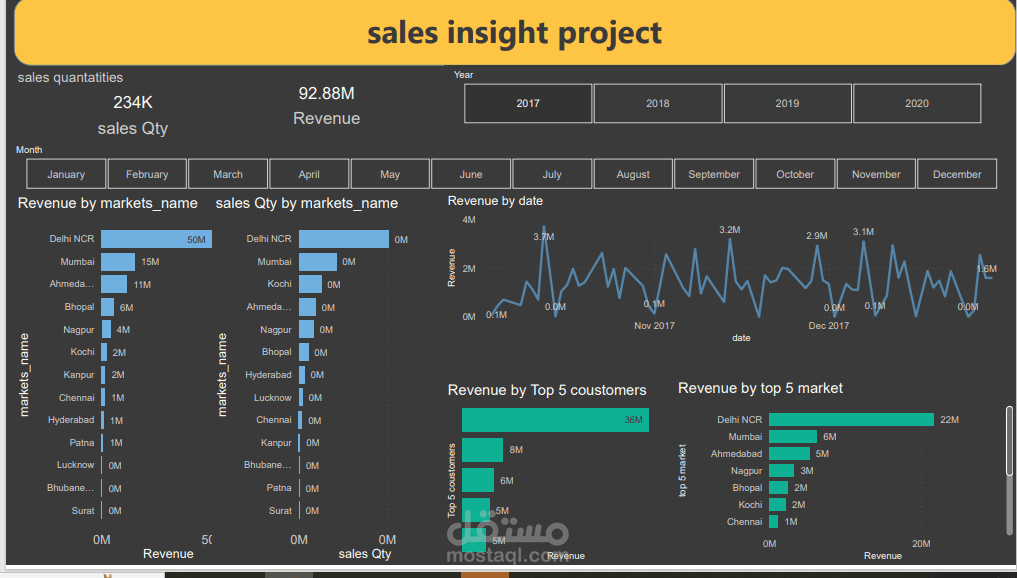Select October in the Month slicer
Viewport: 1017px width, 578px height.
point(795,173)
